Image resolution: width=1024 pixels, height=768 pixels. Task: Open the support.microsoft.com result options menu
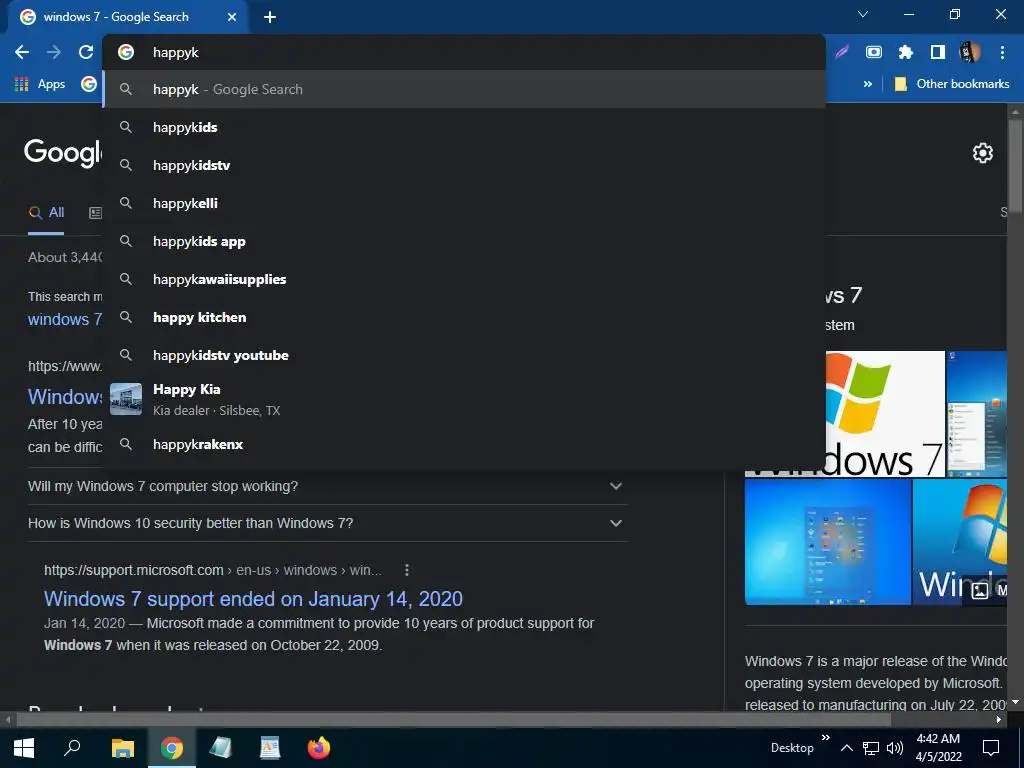406,570
